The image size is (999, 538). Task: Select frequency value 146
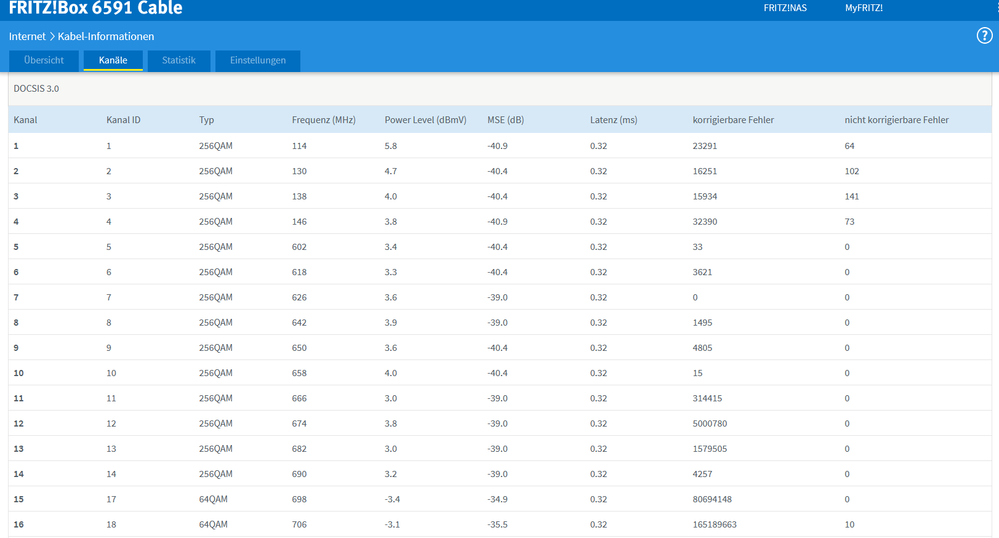point(299,222)
